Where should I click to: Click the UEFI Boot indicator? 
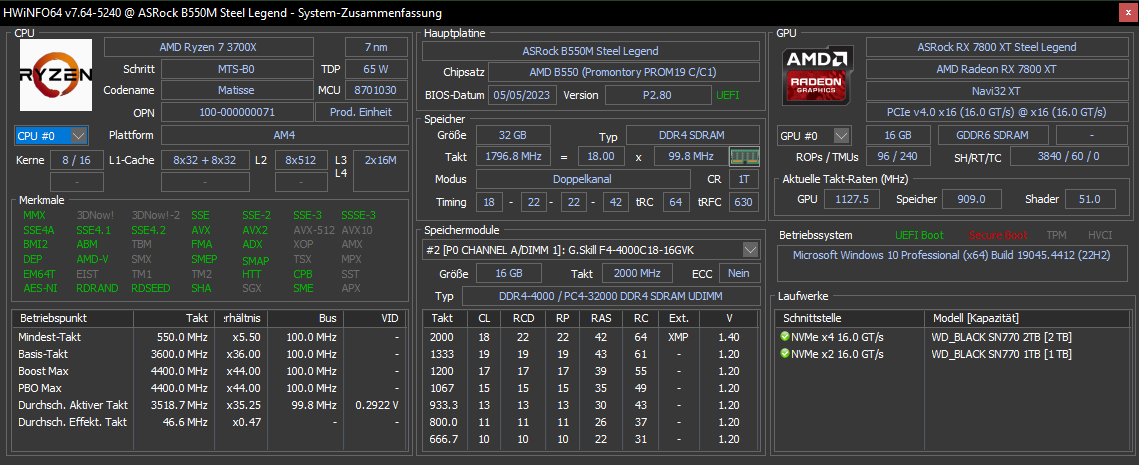pos(918,236)
